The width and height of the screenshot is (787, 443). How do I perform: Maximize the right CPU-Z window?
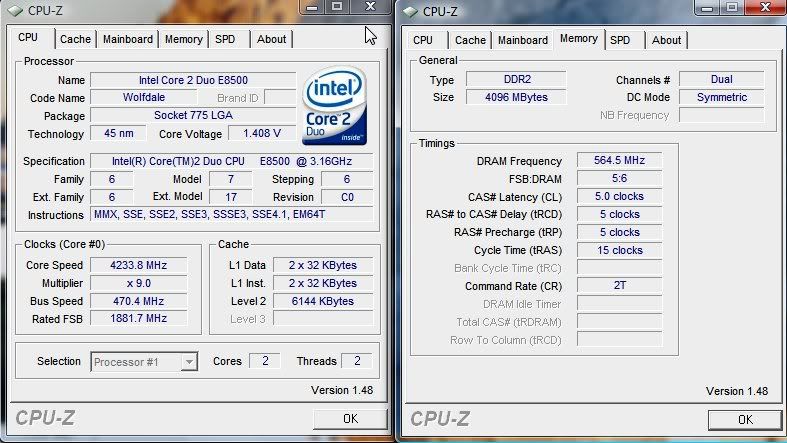click(x=732, y=7)
